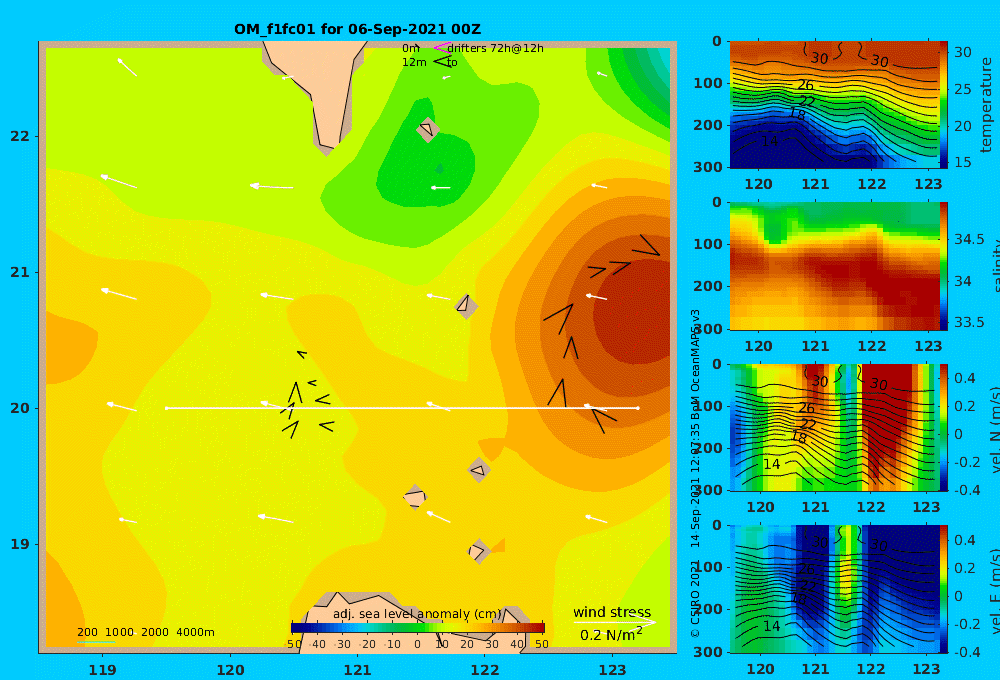Viewport: 1000px width, 680px height.
Task: Click the '200' bathymetry legend value
Action: (x=87, y=632)
